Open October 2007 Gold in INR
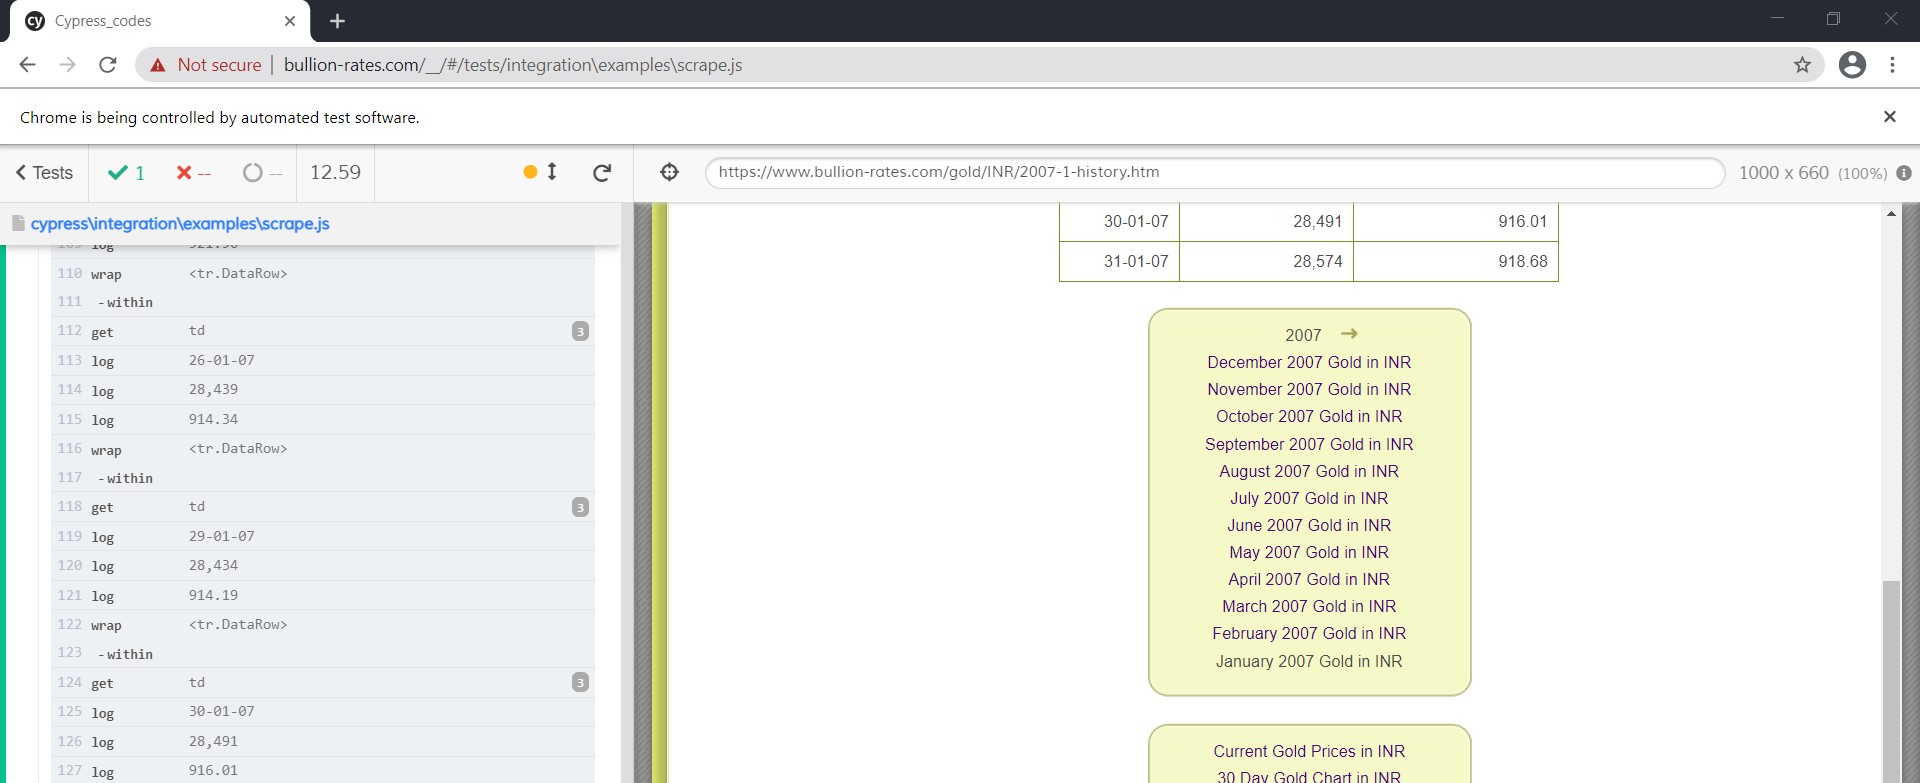Screen dimensions: 1920x783 1309,416
